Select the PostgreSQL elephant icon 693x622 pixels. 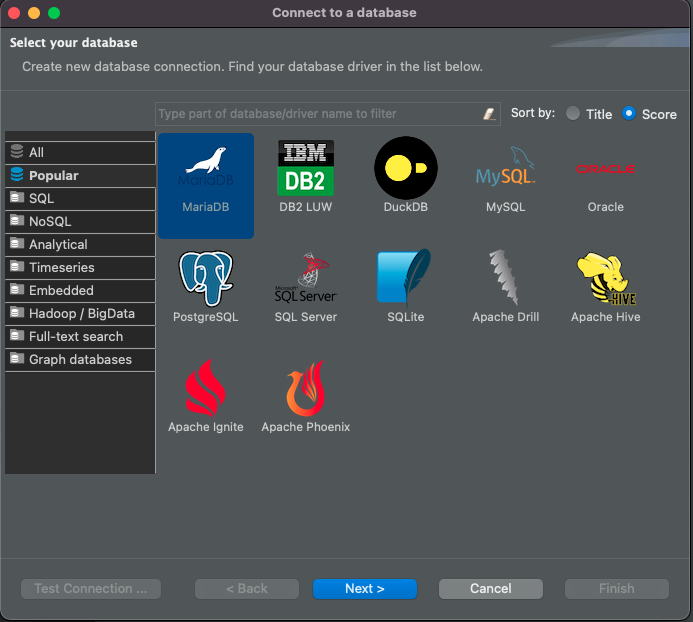(206, 278)
